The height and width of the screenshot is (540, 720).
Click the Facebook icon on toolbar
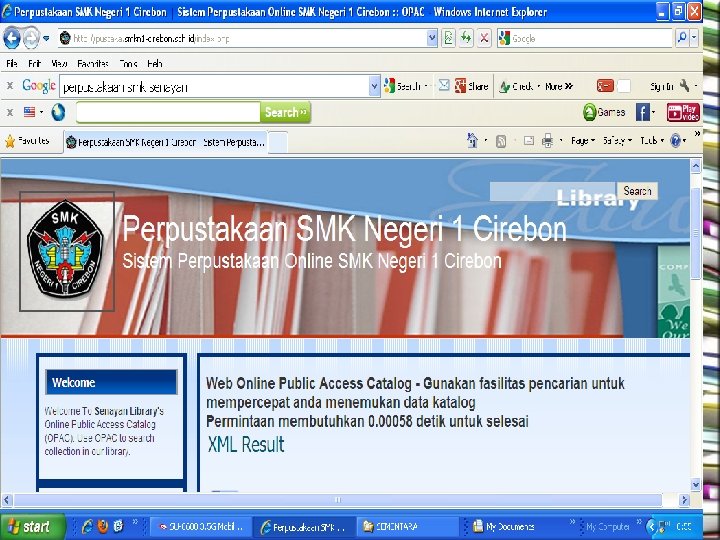[x=642, y=112]
